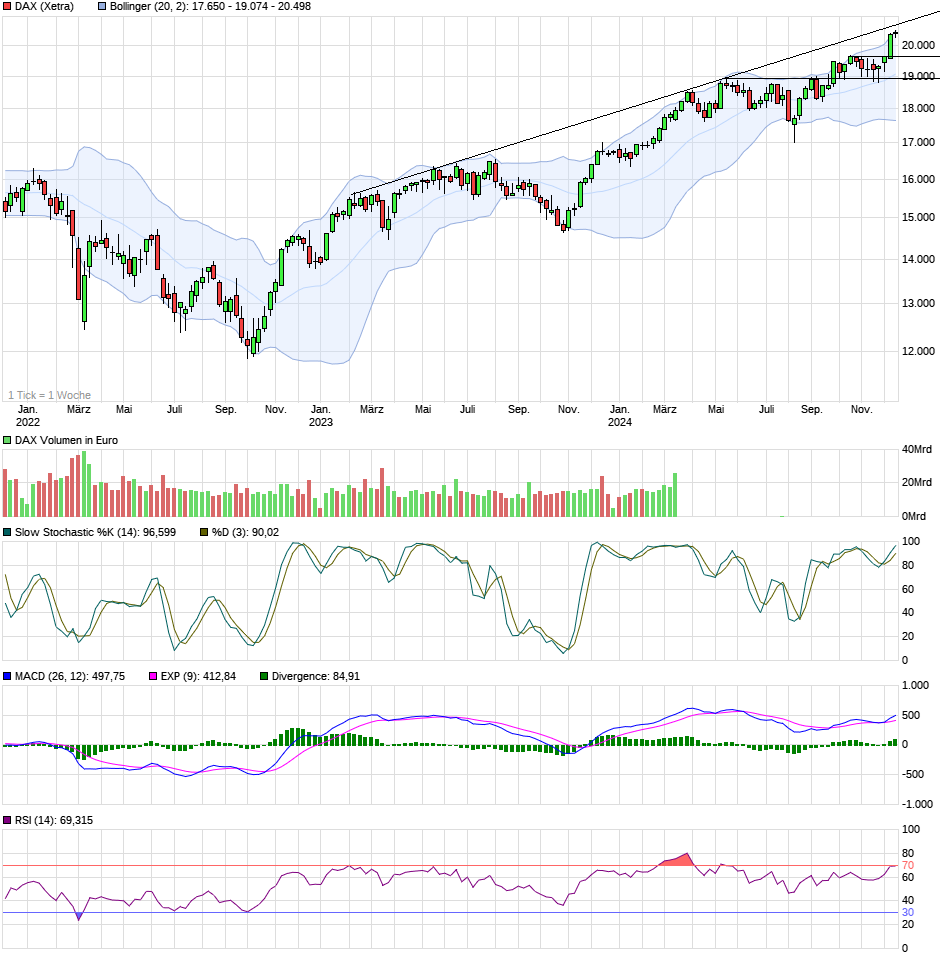Select the 'Jan. 2022' axis label
Screen dimensions: 940x958
pos(29,415)
